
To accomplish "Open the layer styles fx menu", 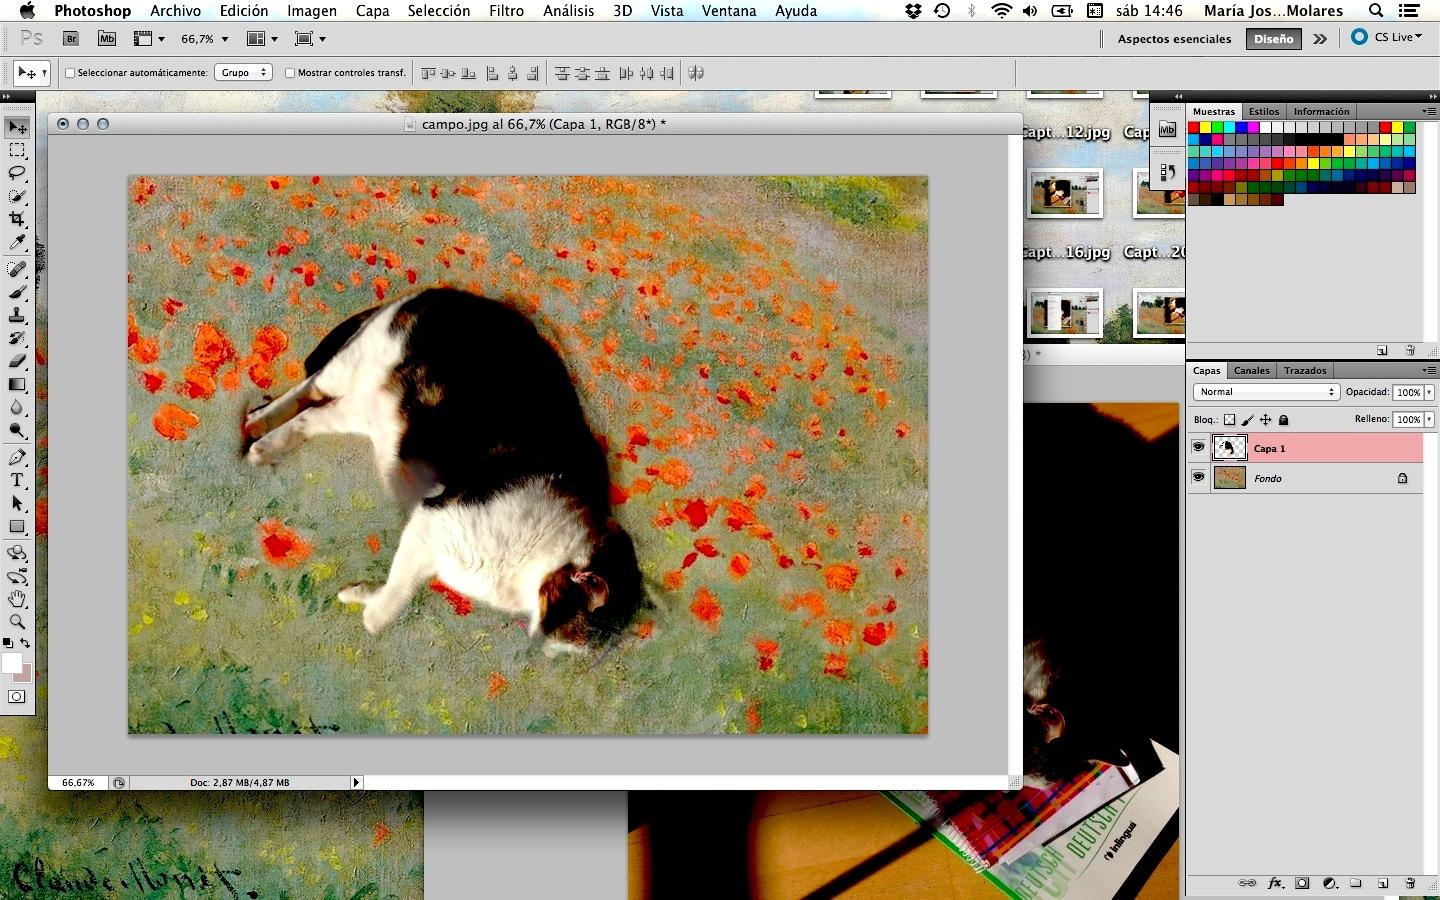I will click(x=1275, y=884).
